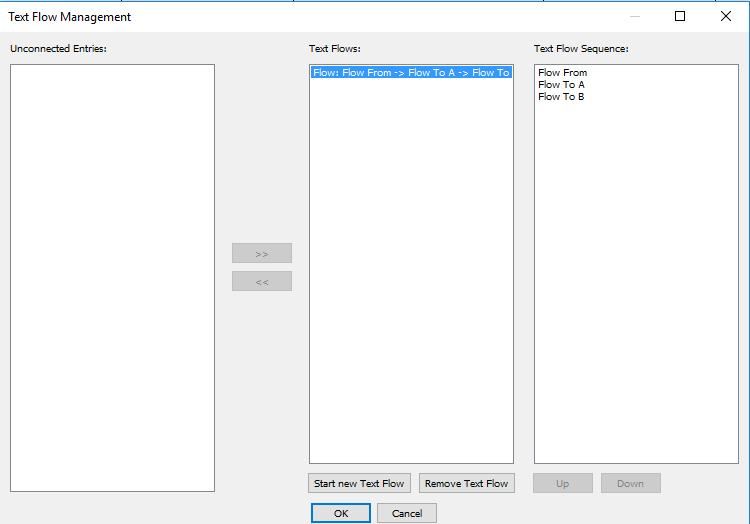The image size is (750, 524).
Task: Click the 'Unconnected Entries:' label
Action: tap(58, 48)
